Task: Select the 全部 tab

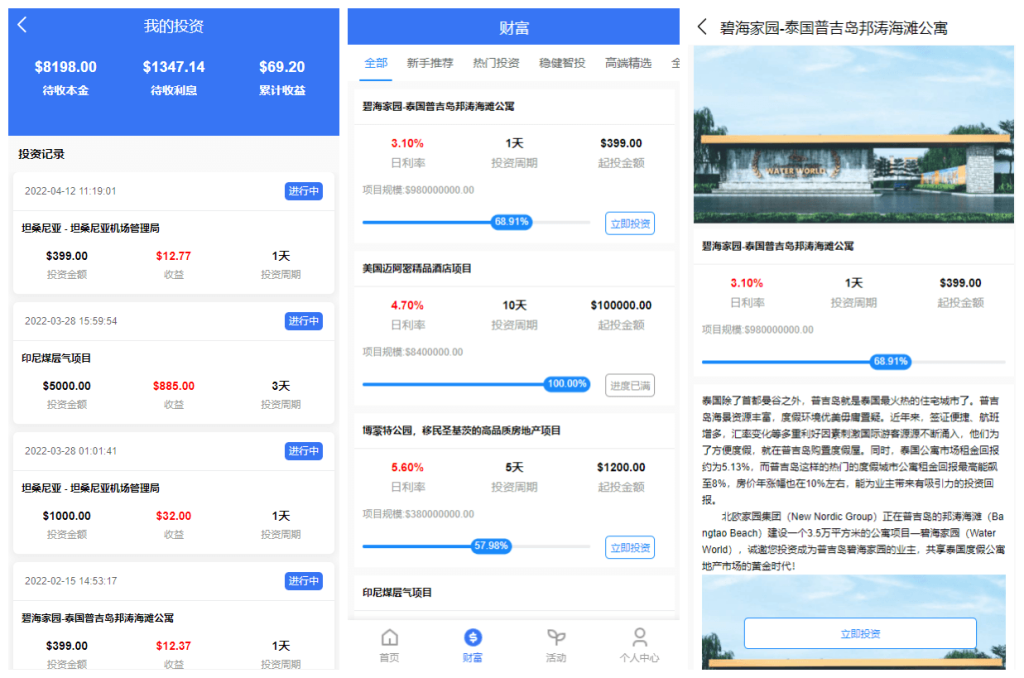Action: coord(376,63)
